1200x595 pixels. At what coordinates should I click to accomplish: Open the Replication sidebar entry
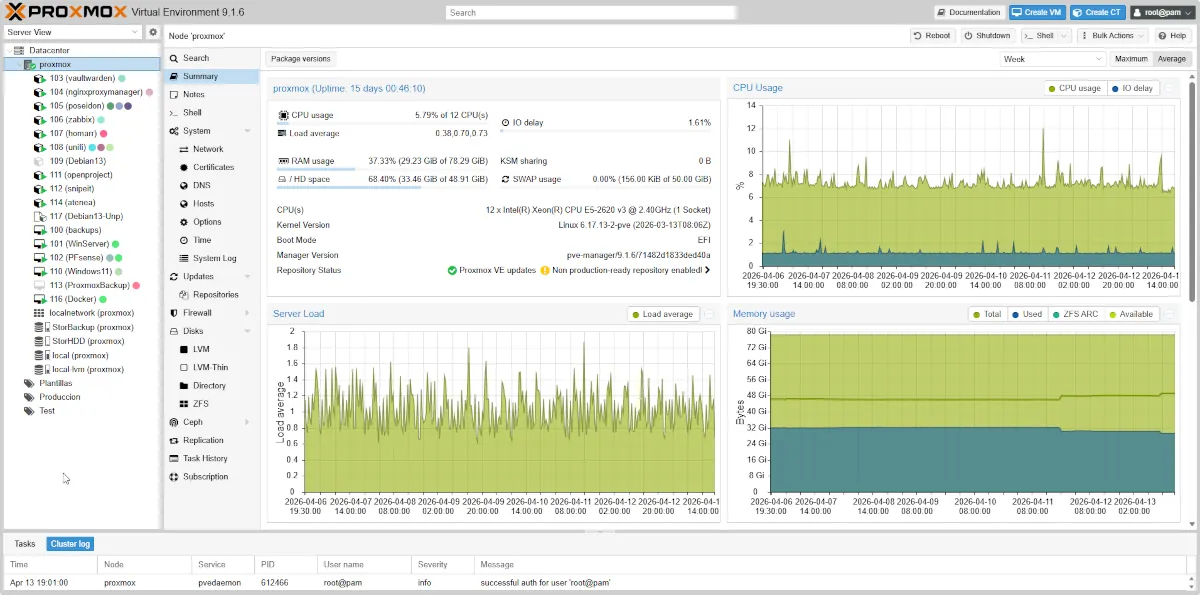(x=203, y=440)
